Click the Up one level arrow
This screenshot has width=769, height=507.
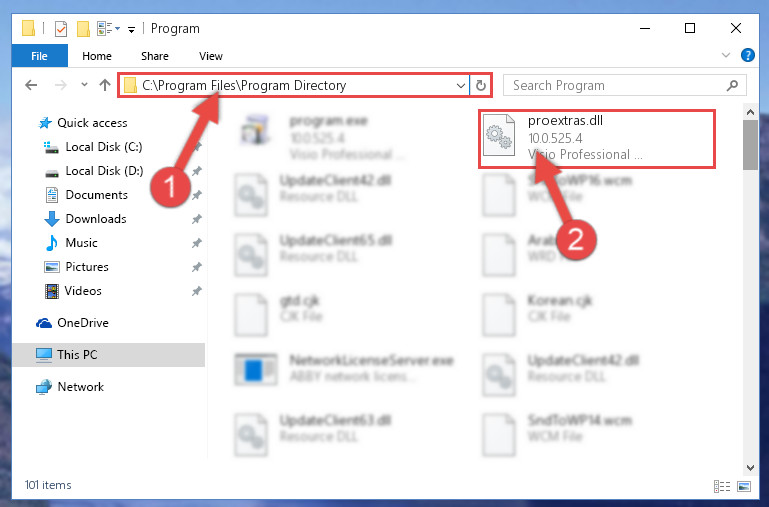pos(104,85)
